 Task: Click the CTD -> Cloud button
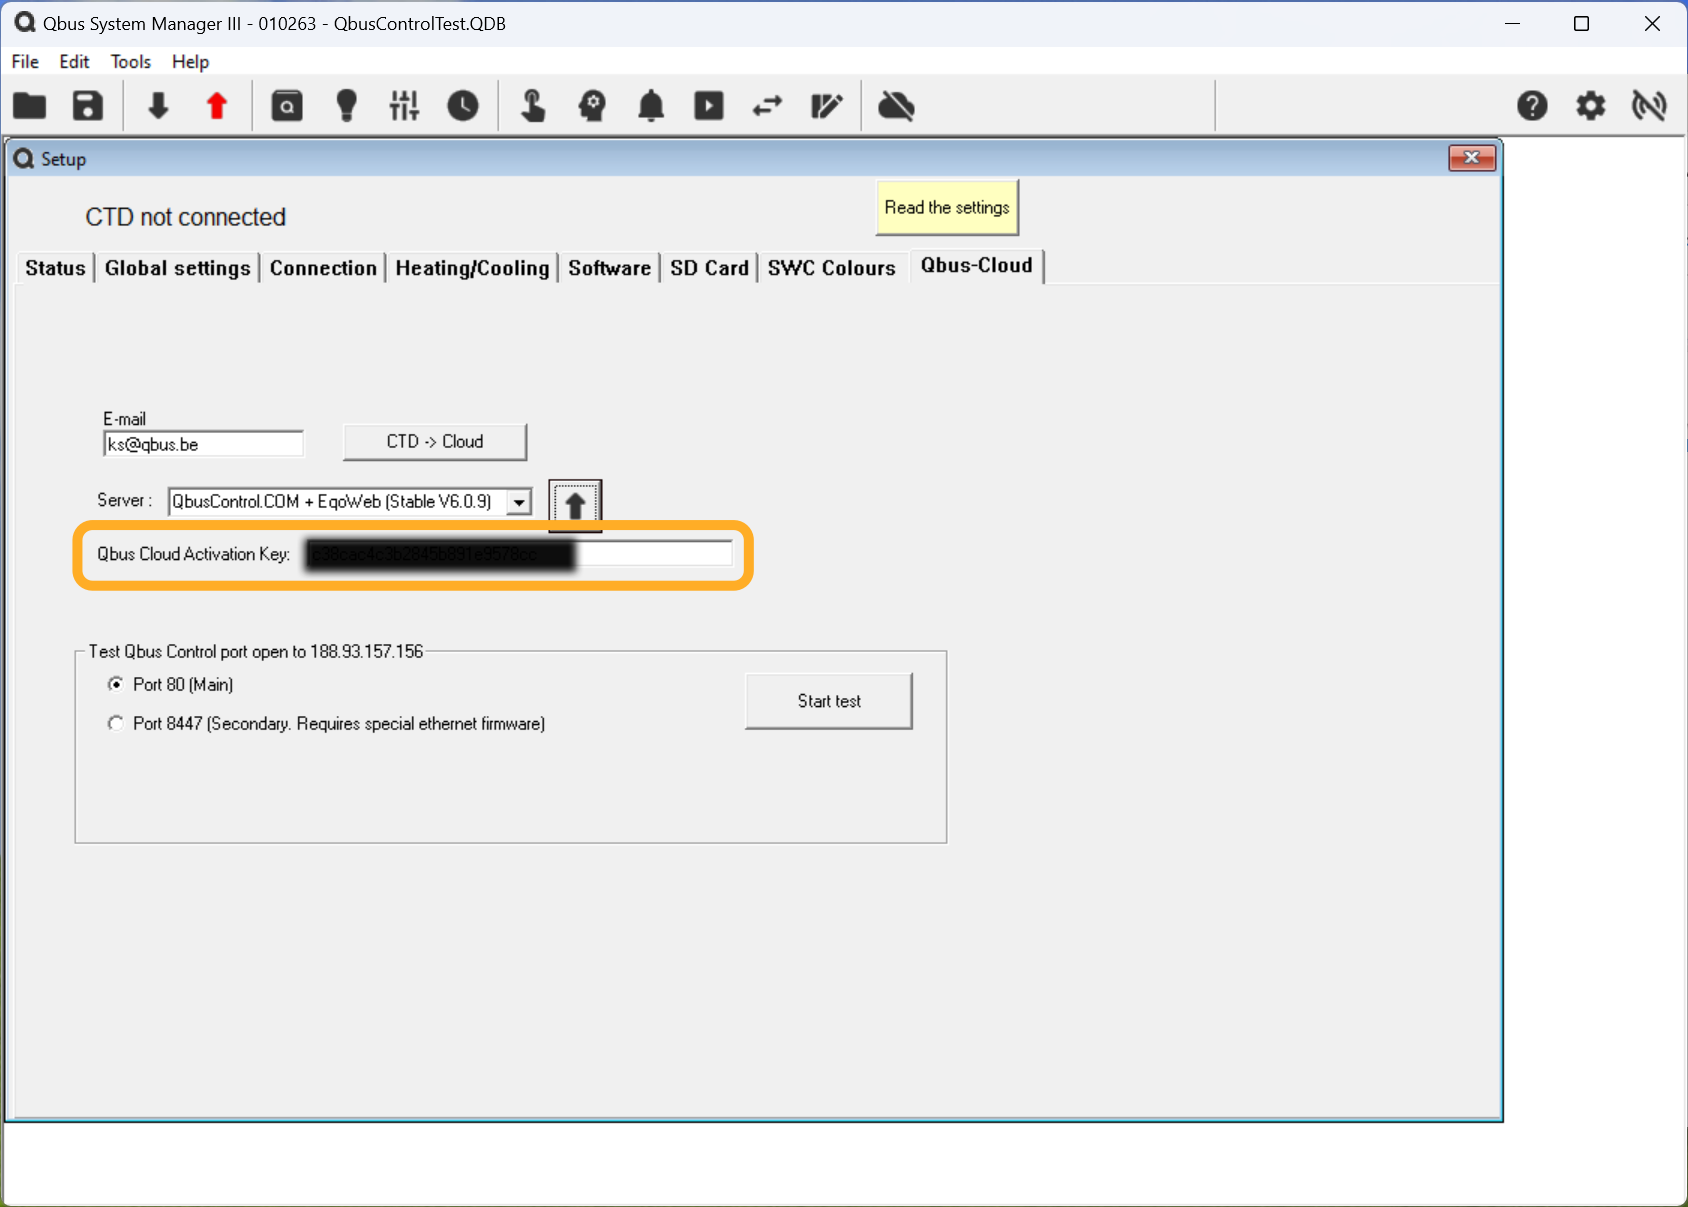(x=435, y=442)
